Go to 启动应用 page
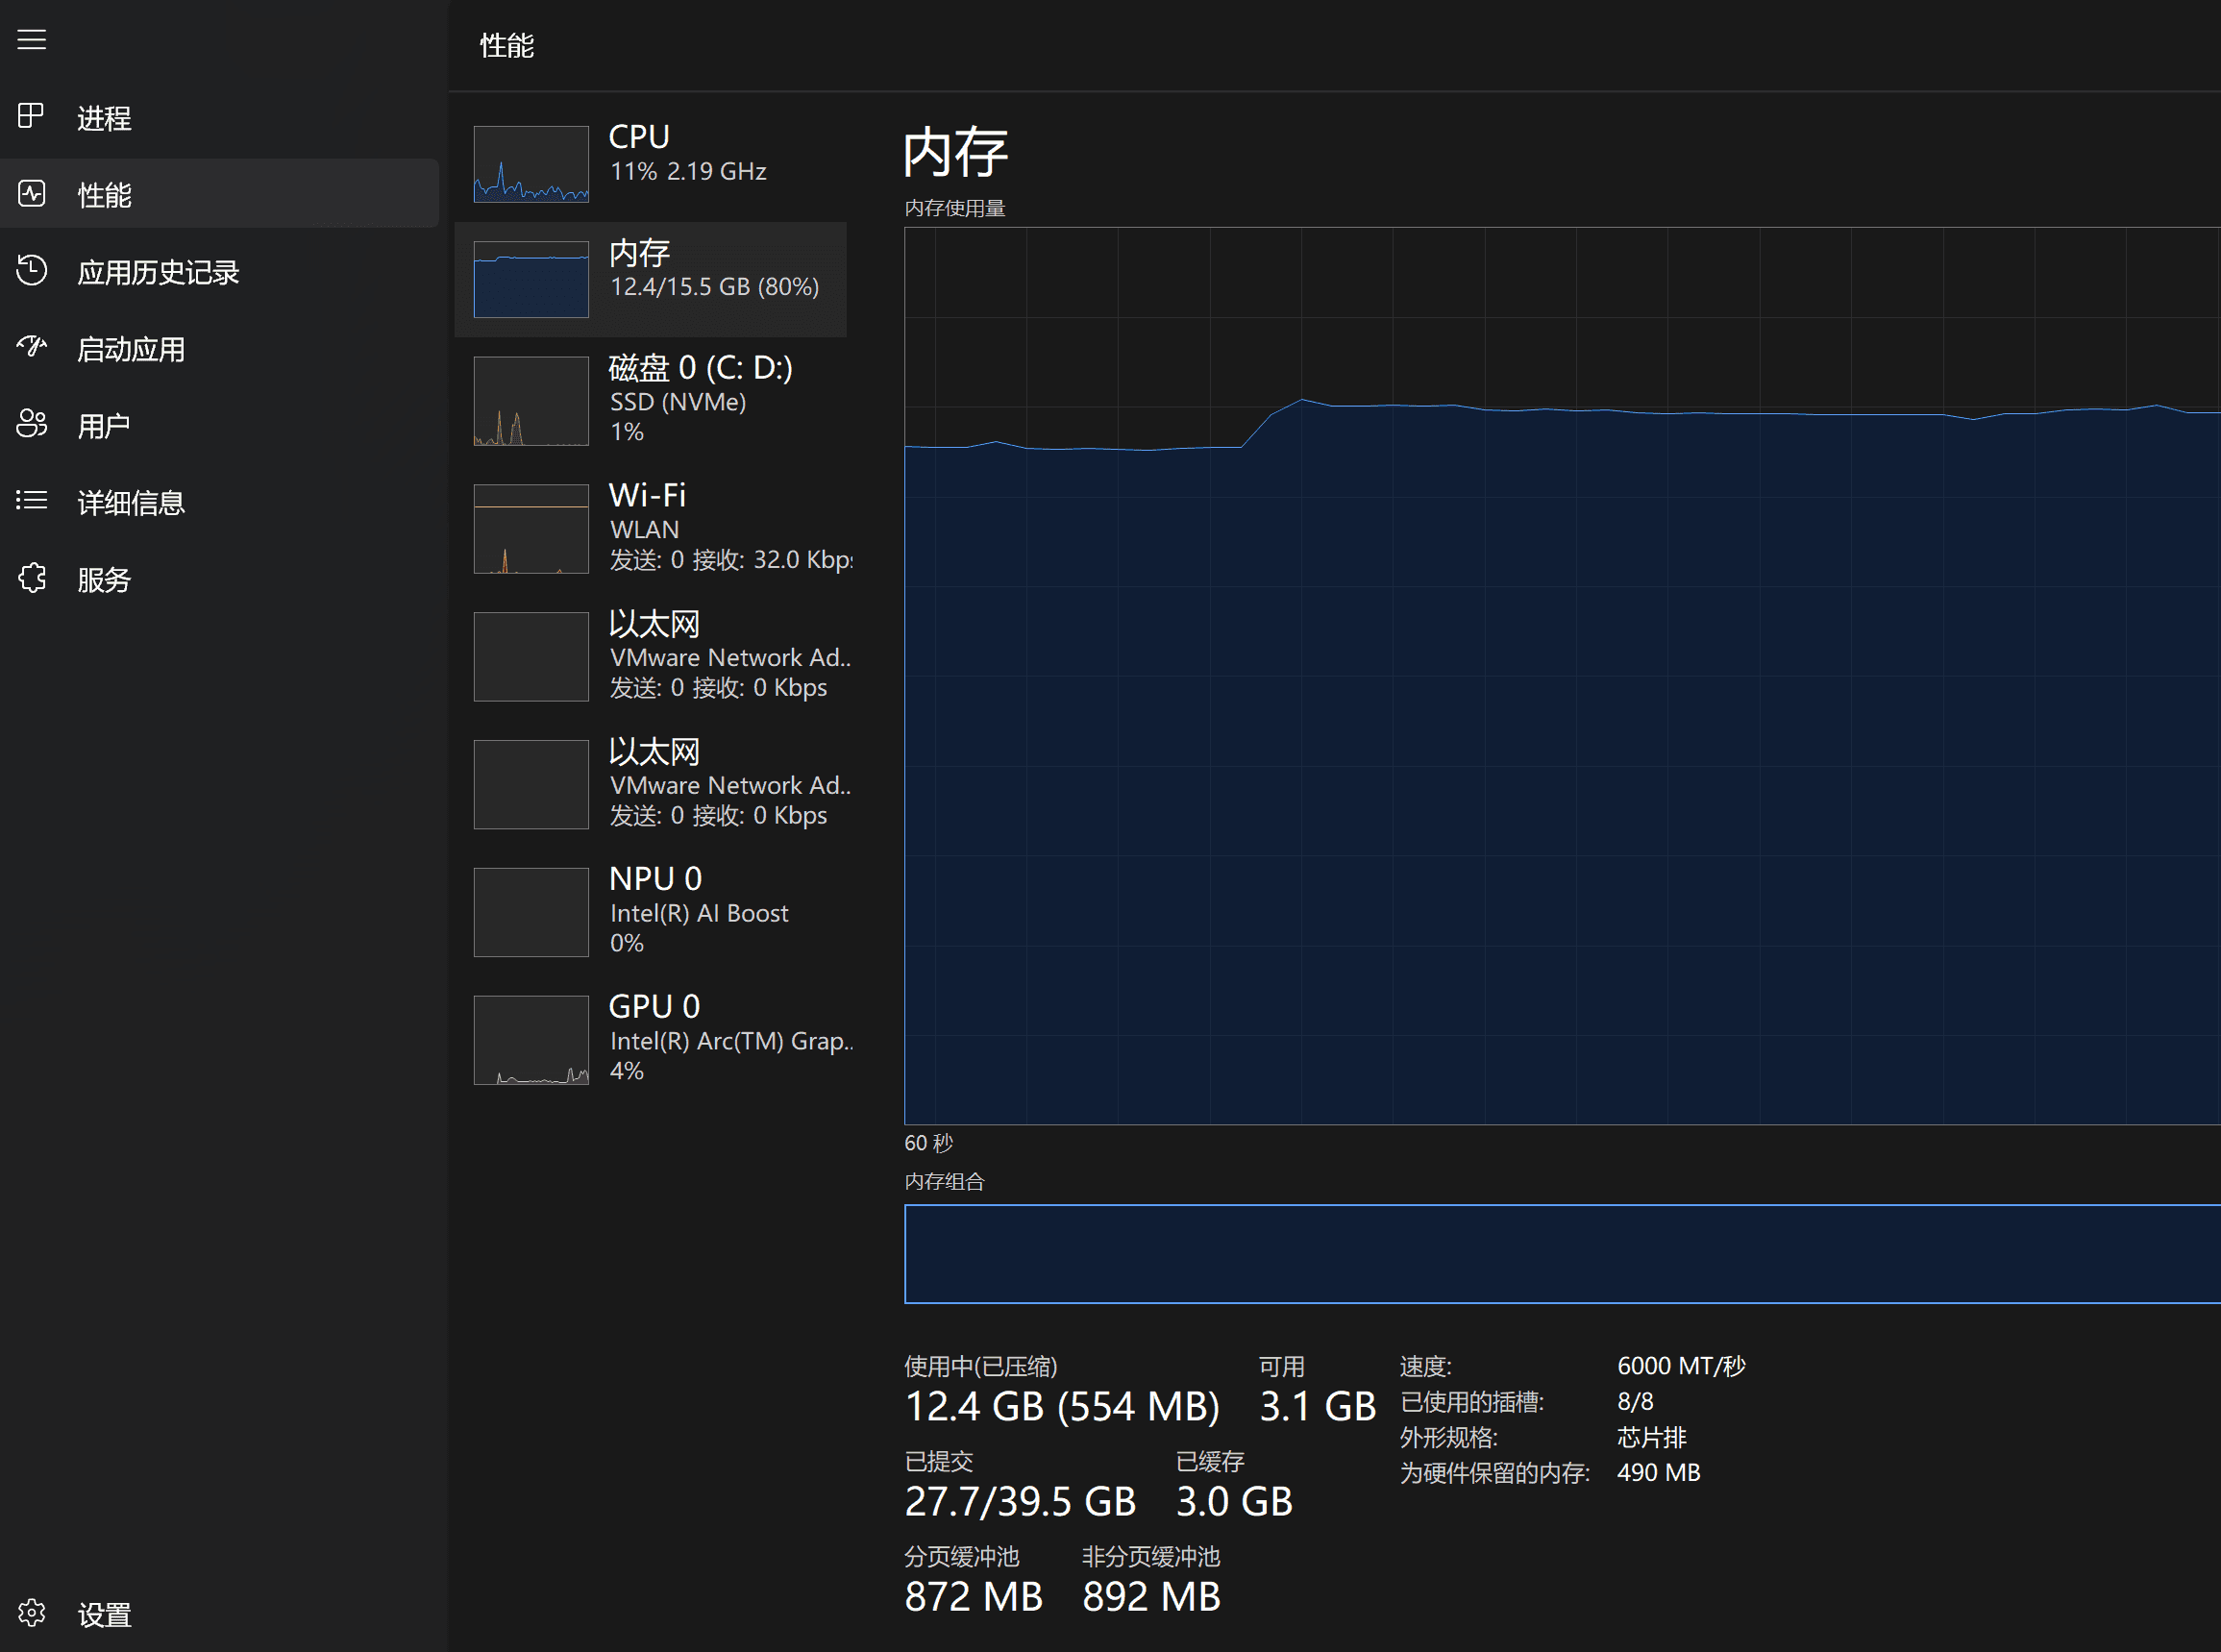 (x=219, y=348)
